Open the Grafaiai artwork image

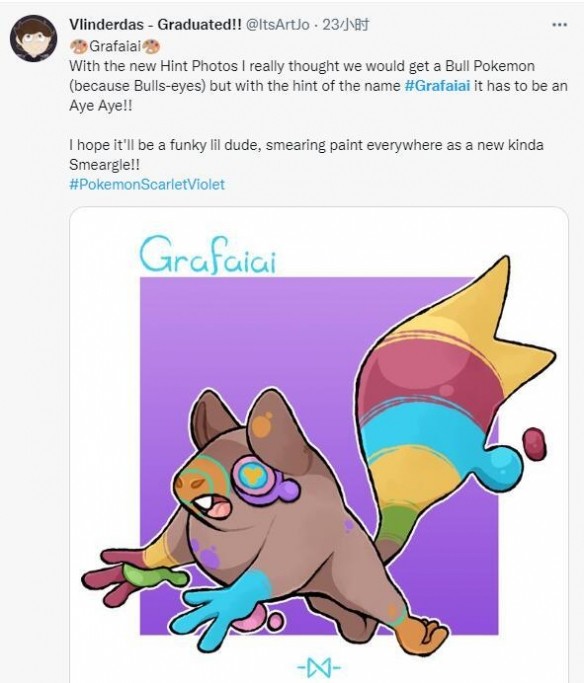click(319, 445)
